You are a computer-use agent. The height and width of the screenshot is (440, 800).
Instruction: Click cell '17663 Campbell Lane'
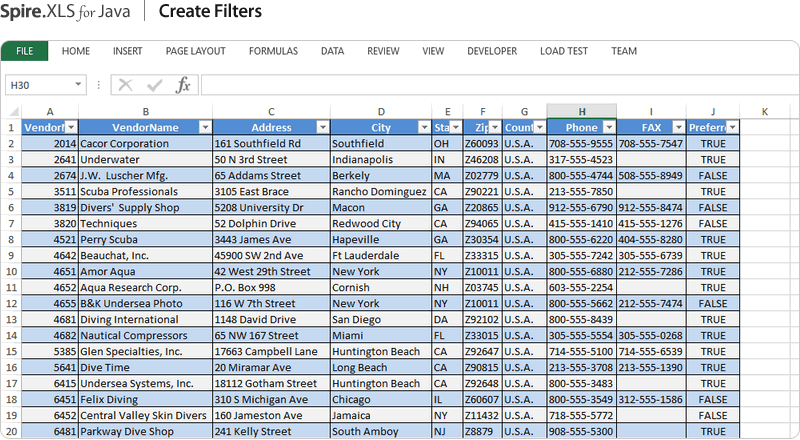click(x=271, y=351)
